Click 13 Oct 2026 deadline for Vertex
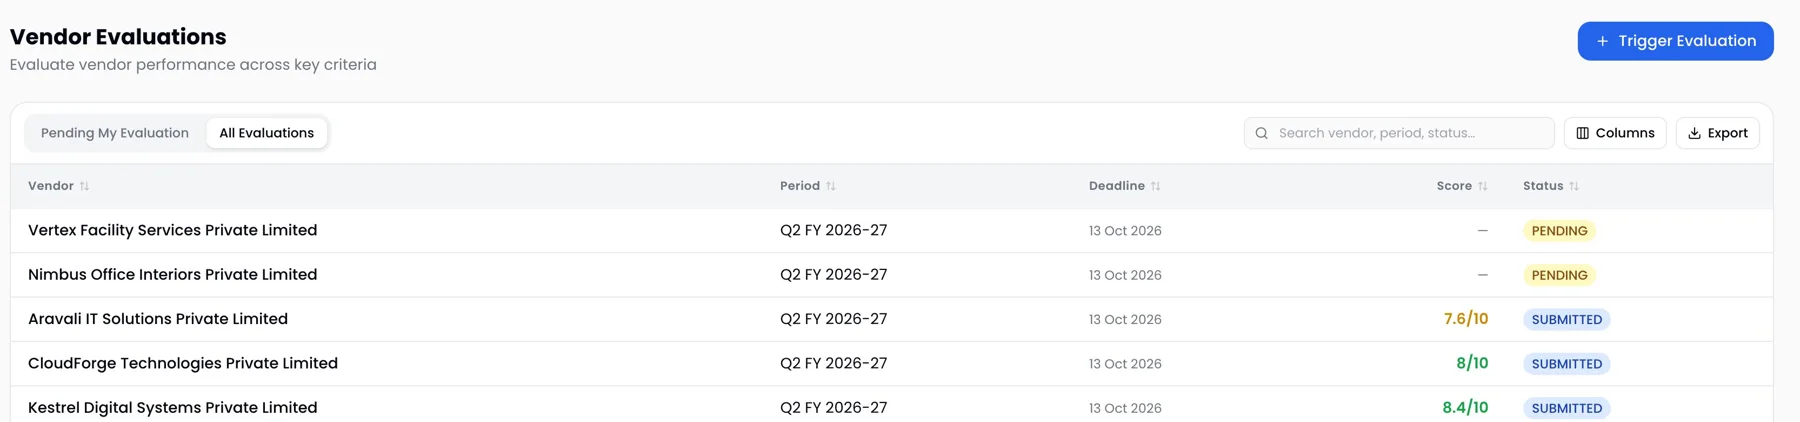This screenshot has width=1800, height=422. pyautogui.click(x=1125, y=231)
